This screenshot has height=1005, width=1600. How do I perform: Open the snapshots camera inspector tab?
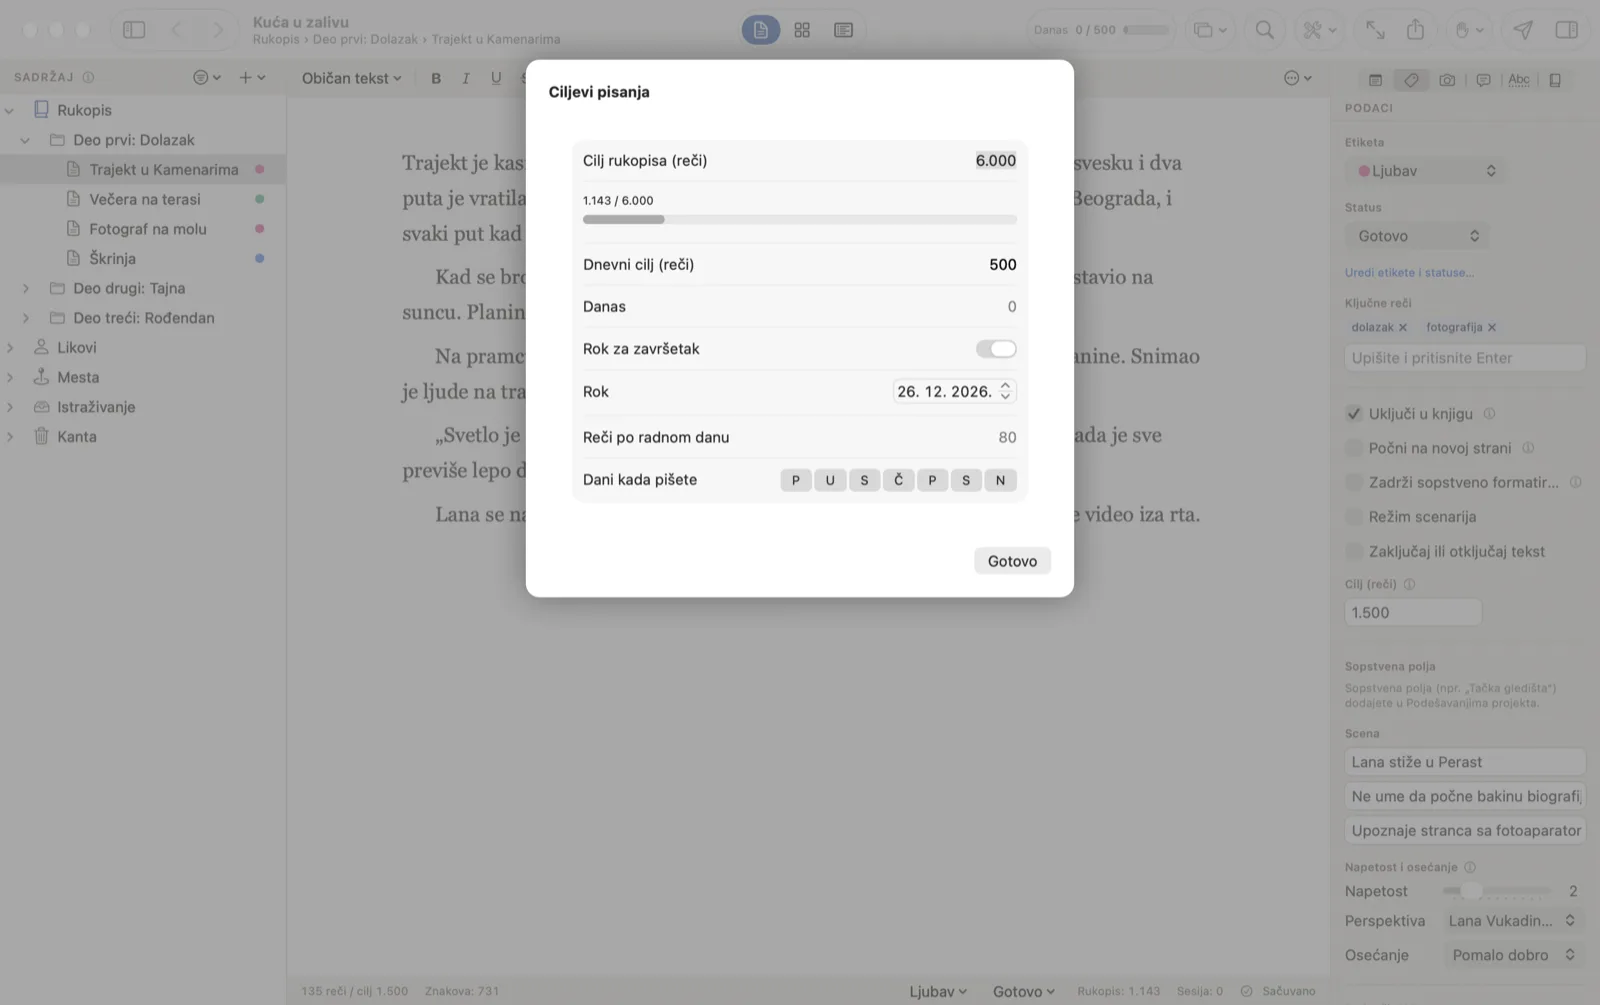click(x=1447, y=80)
